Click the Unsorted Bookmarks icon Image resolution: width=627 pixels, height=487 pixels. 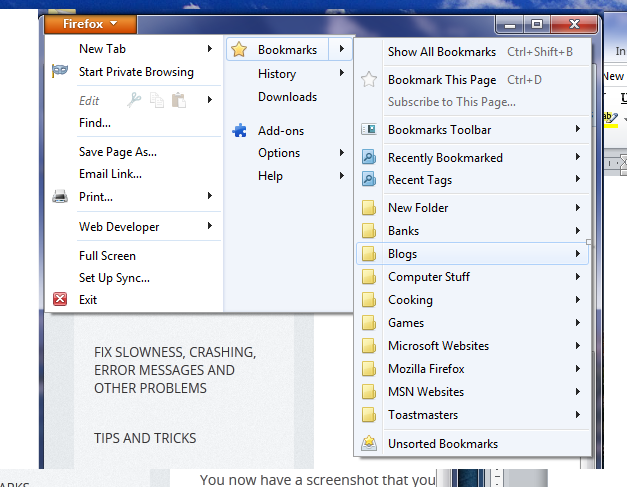[369, 443]
